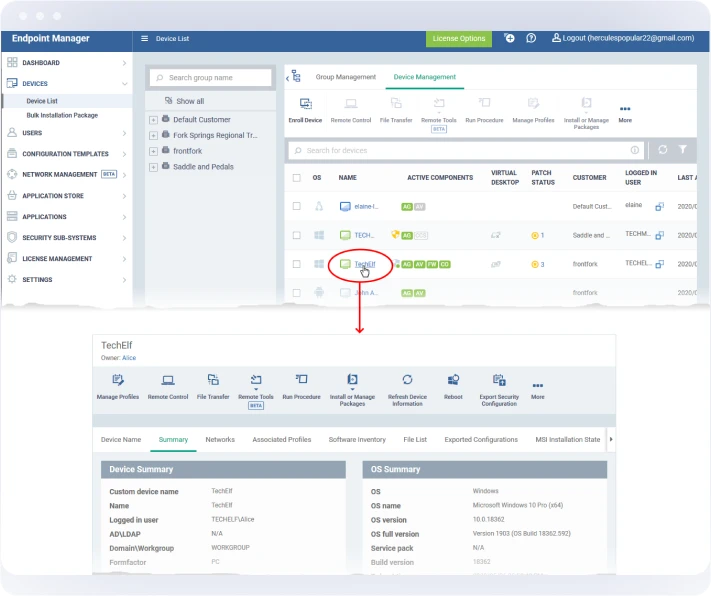
Task: Open Export Security Configuration
Action: click(498, 380)
